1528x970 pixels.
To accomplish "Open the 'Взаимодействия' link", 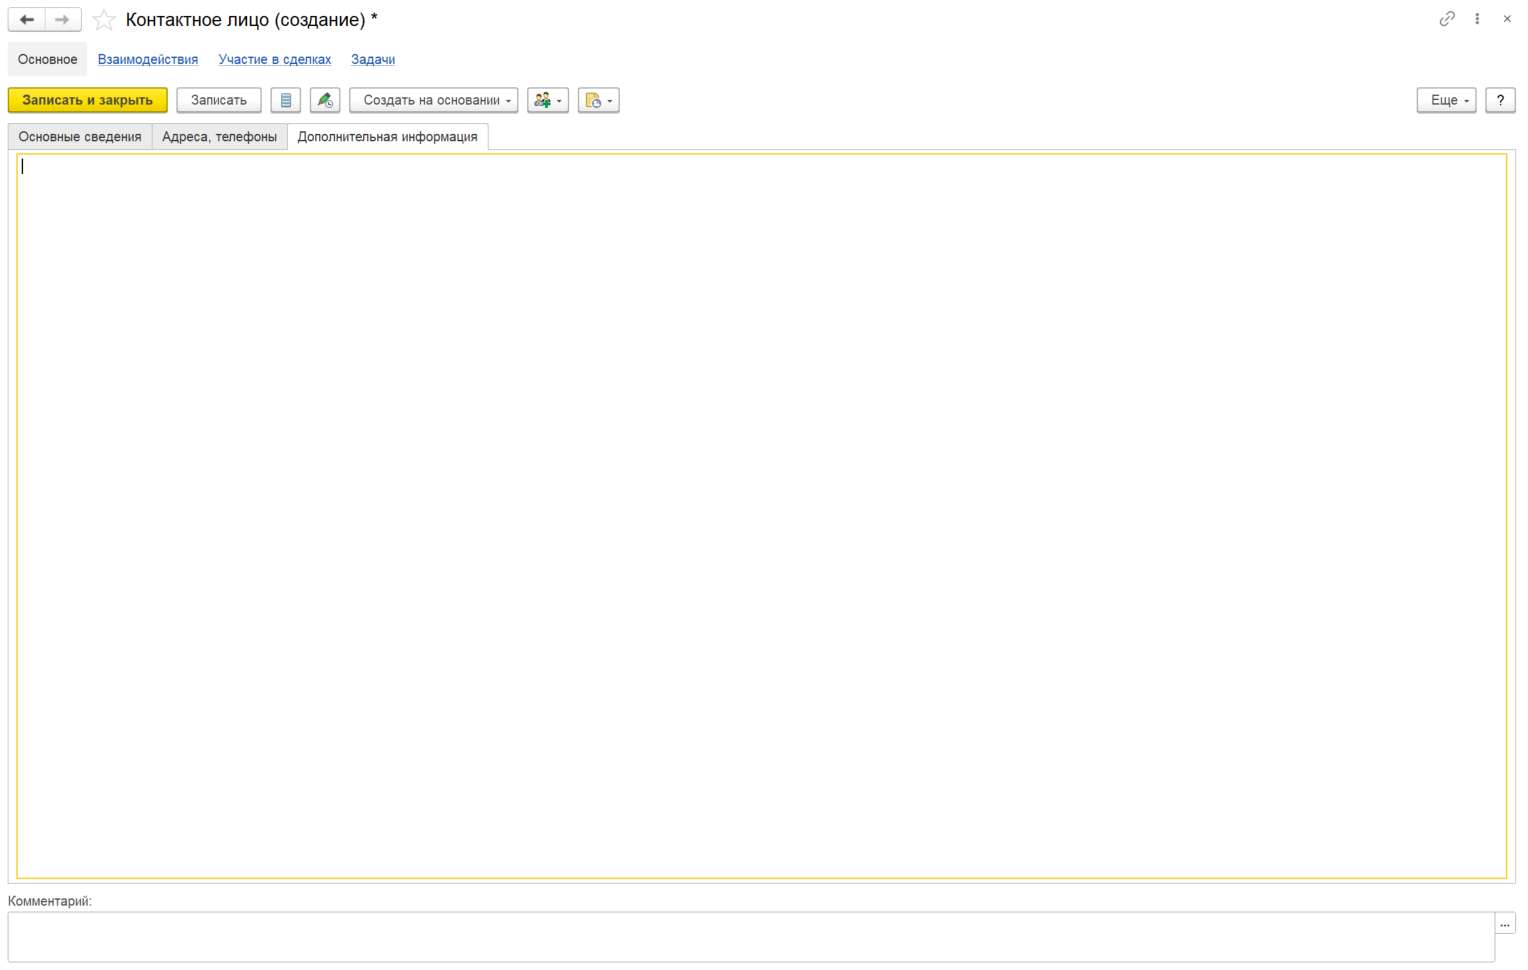I will point(148,60).
